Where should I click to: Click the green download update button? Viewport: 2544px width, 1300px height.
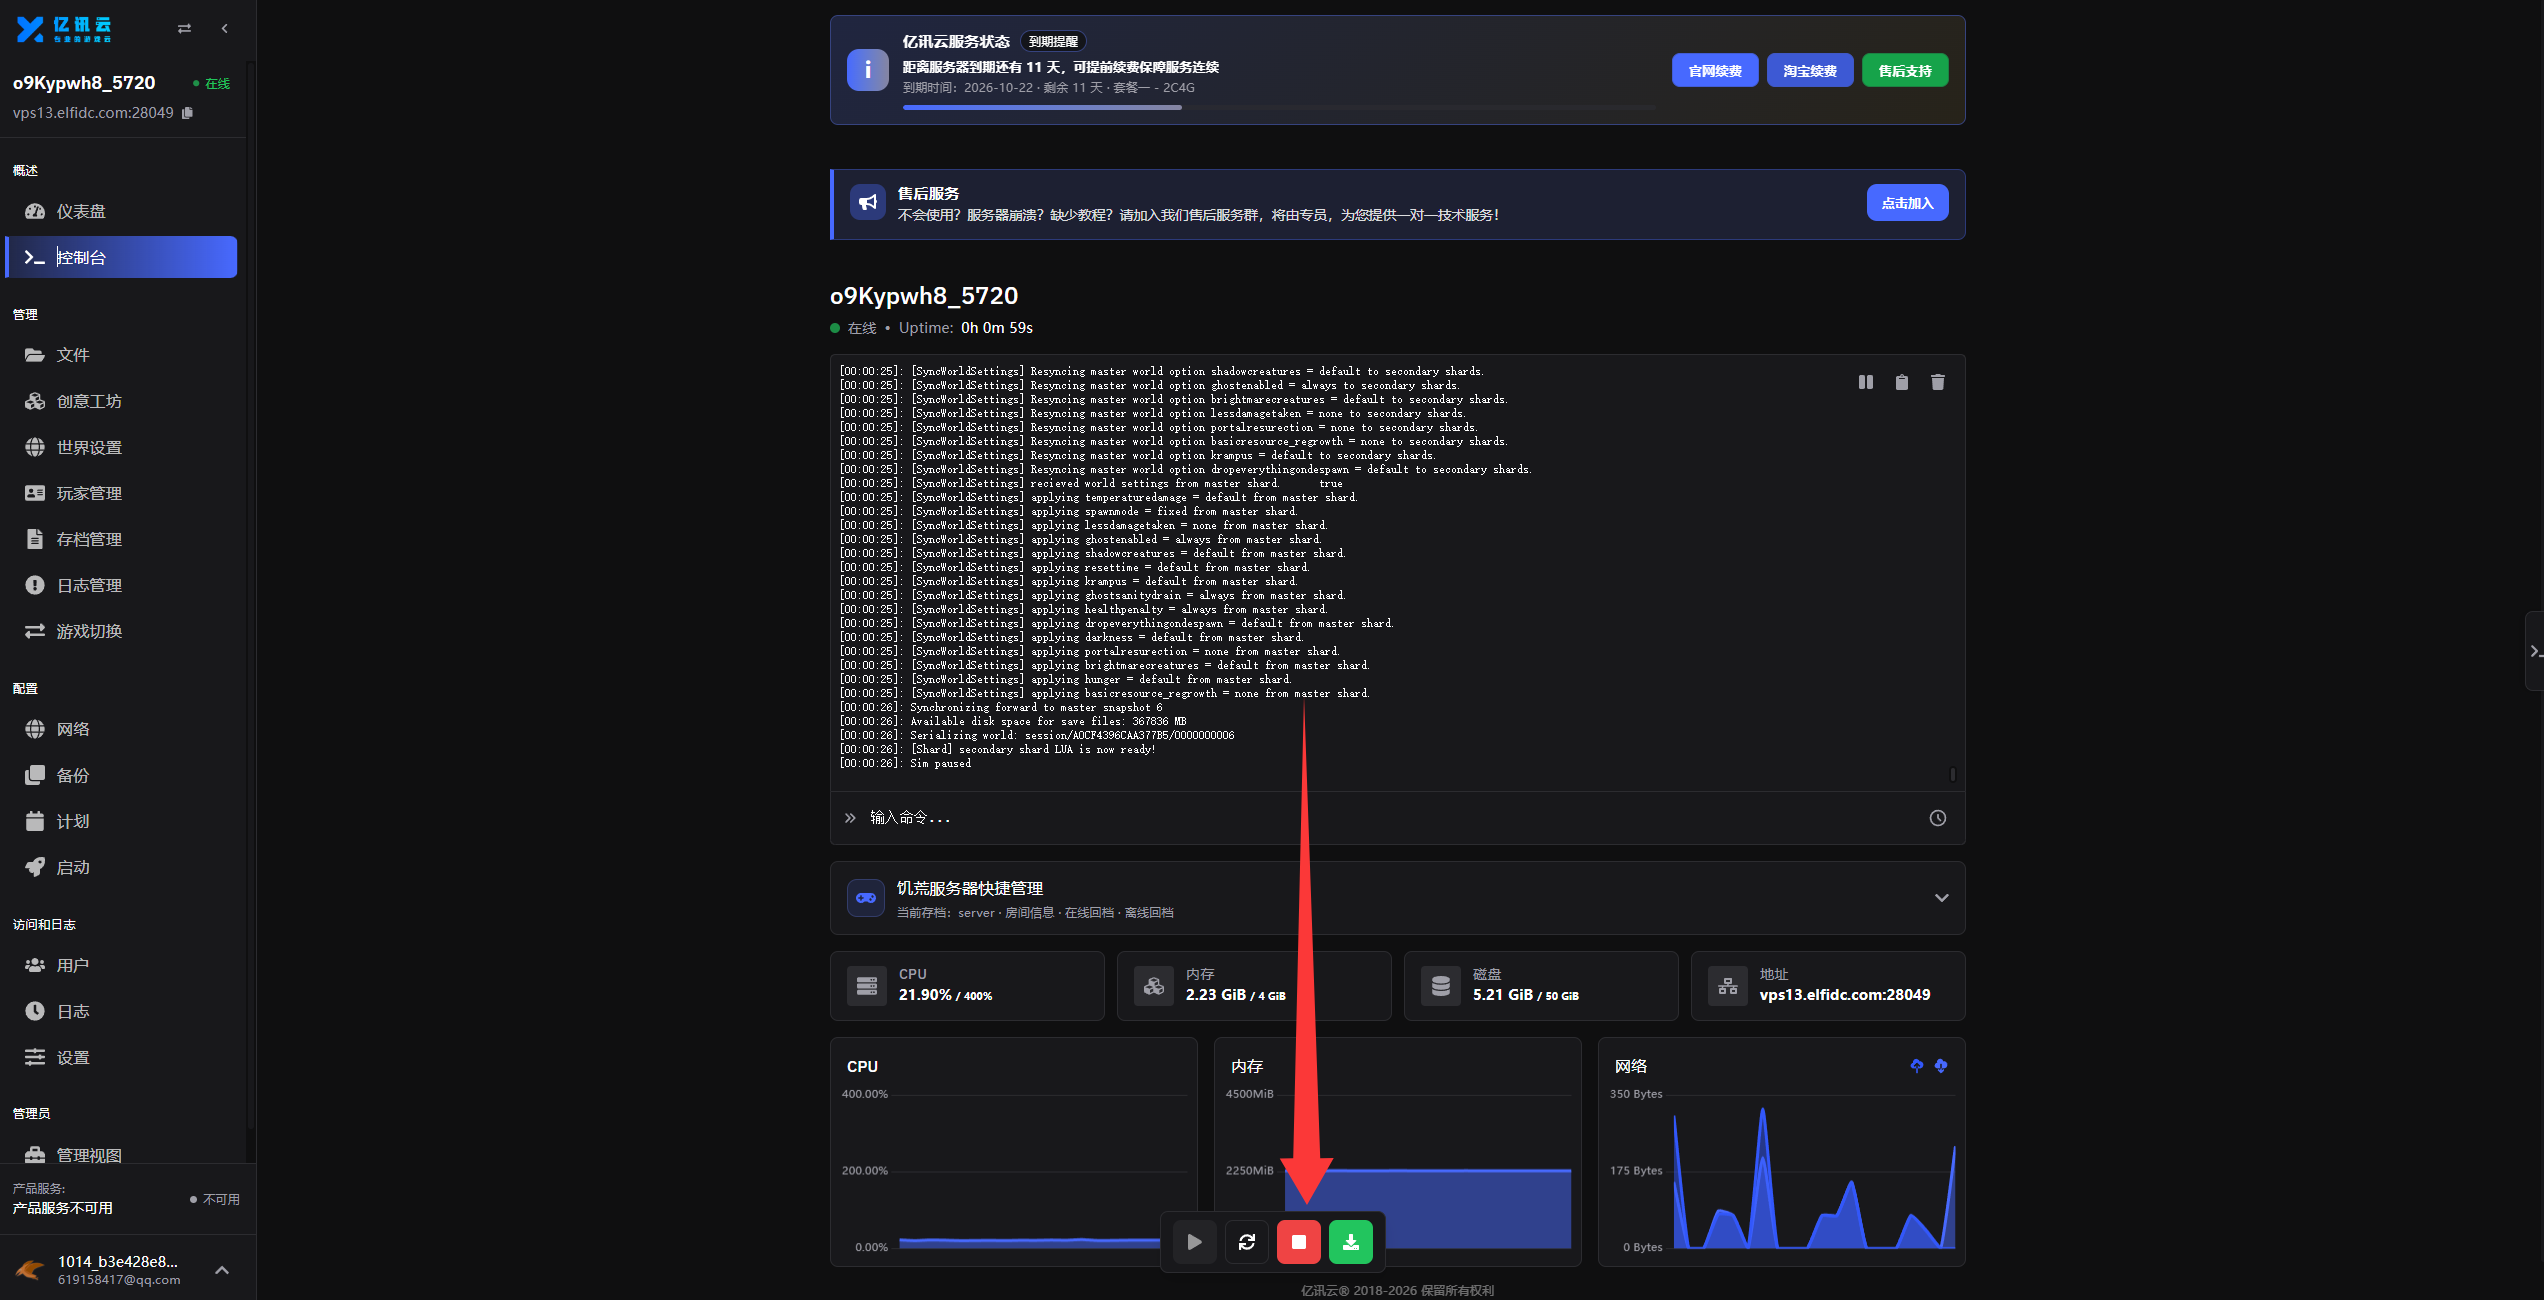(x=1351, y=1242)
